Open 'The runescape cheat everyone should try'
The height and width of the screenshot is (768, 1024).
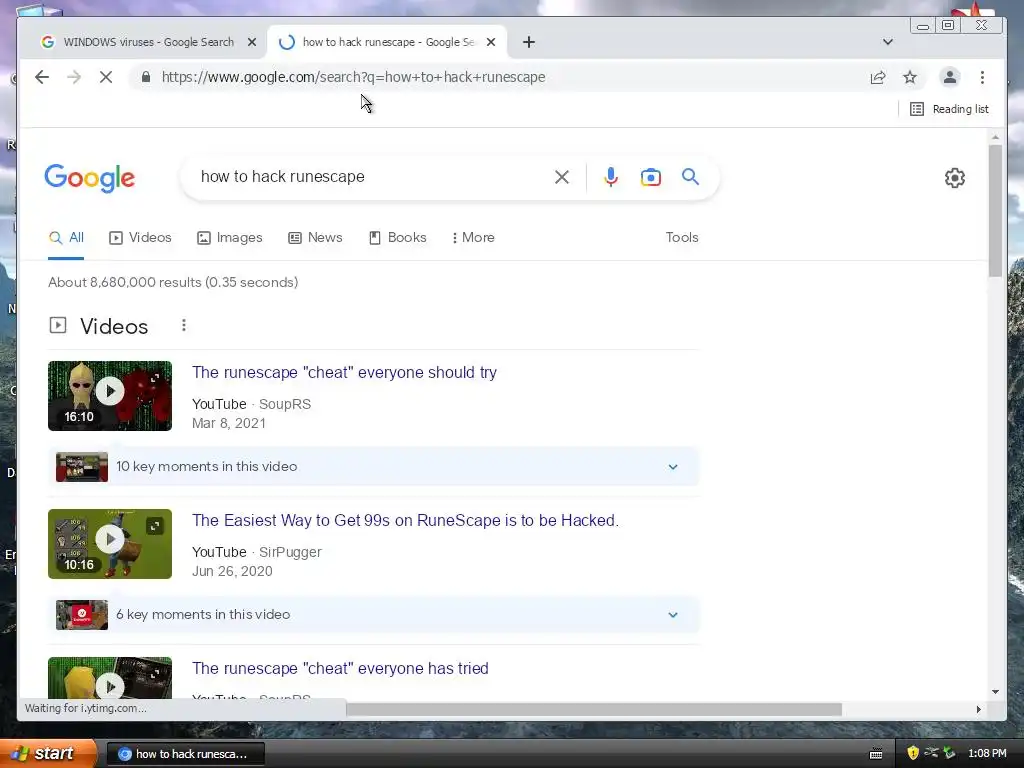(344, 372)
